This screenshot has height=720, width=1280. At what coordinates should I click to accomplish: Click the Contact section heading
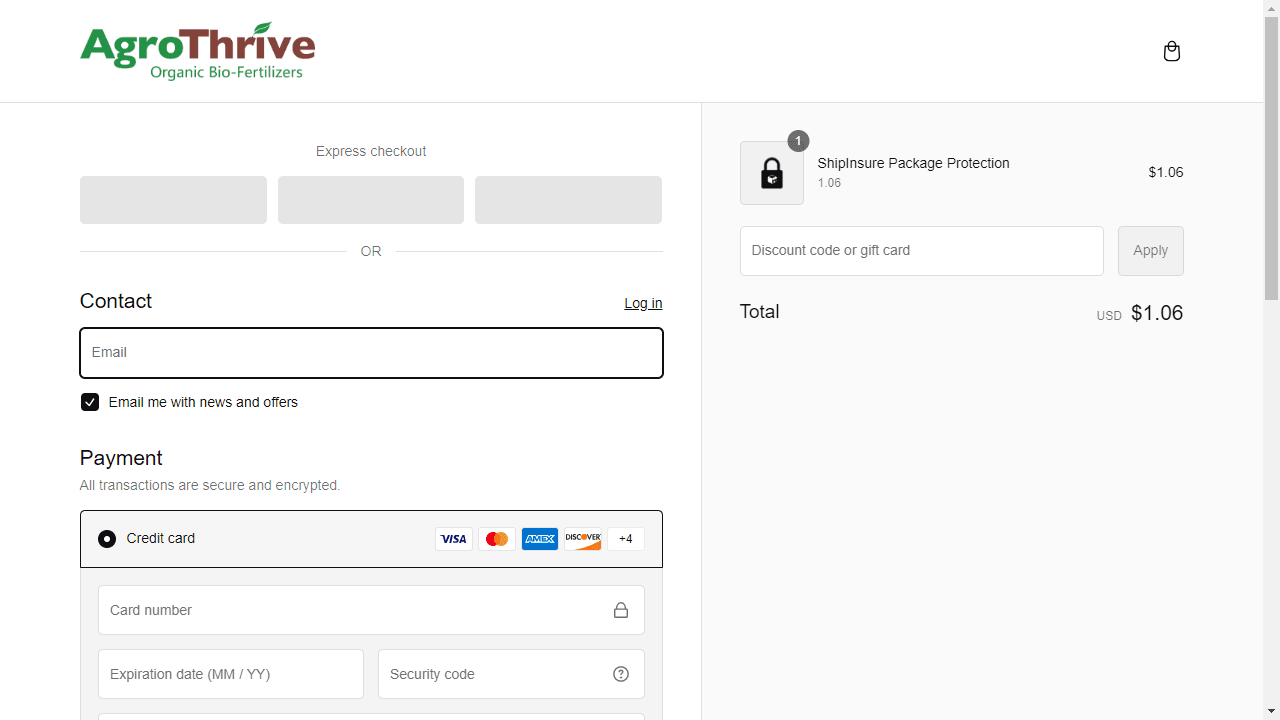tap(116, 301)
